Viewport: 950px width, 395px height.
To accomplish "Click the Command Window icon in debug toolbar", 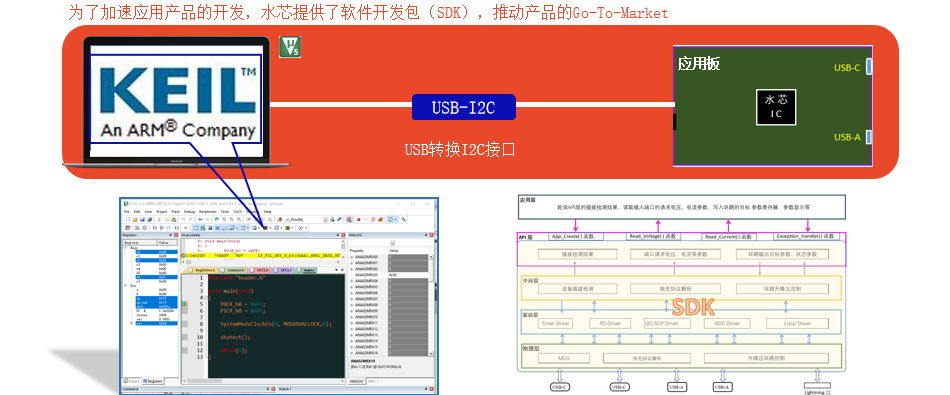I will [x=196, y=228].
